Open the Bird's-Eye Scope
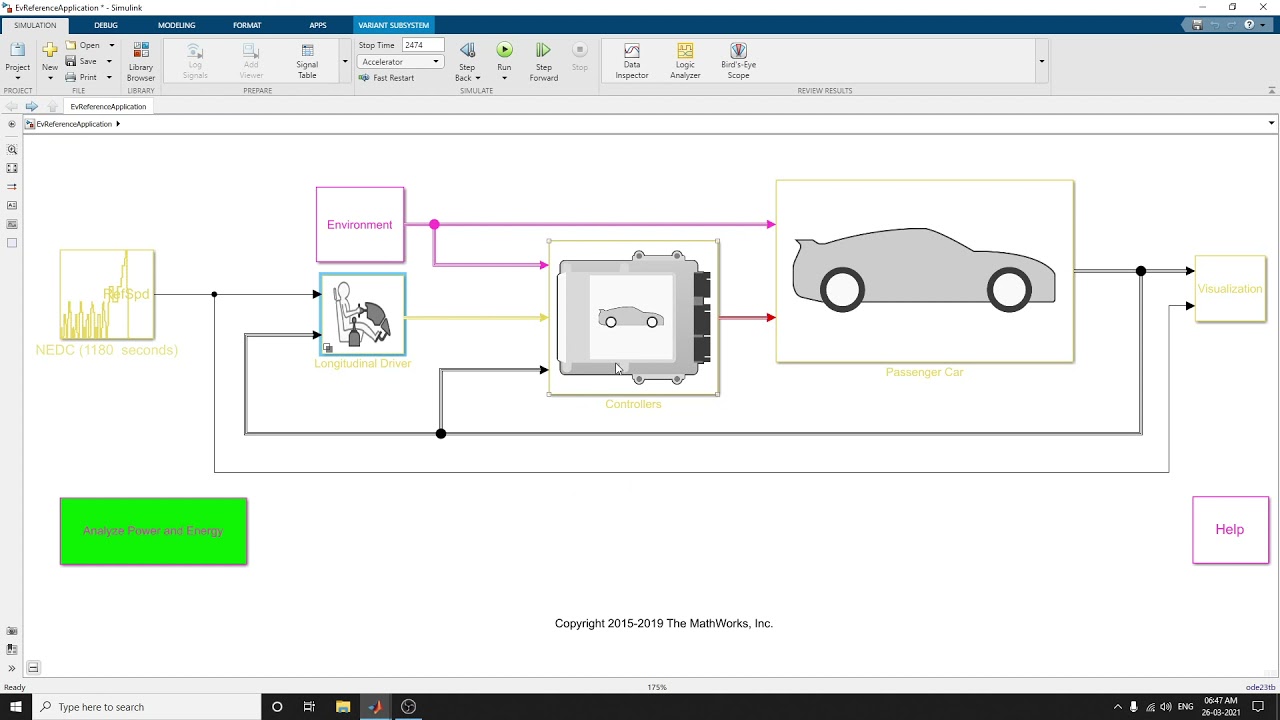This screenshot has height=720, width=1280. tap(738, 61)
